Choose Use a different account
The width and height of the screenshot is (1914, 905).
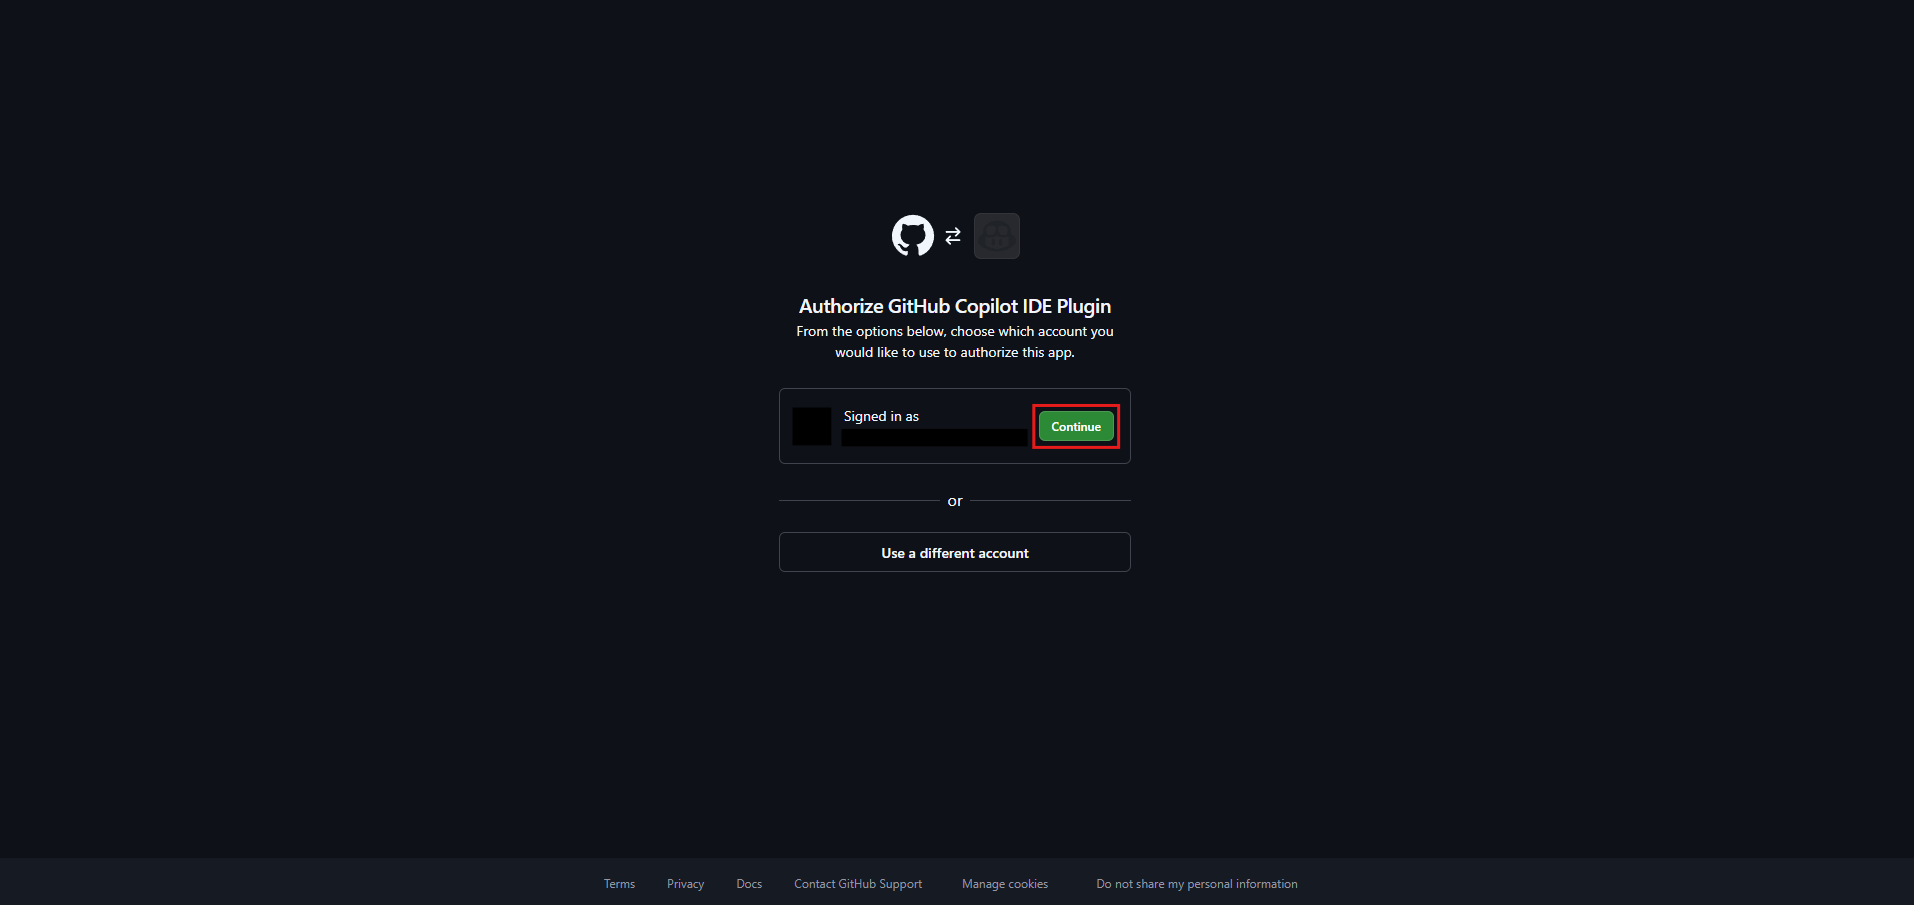click(x=954, y=553)
